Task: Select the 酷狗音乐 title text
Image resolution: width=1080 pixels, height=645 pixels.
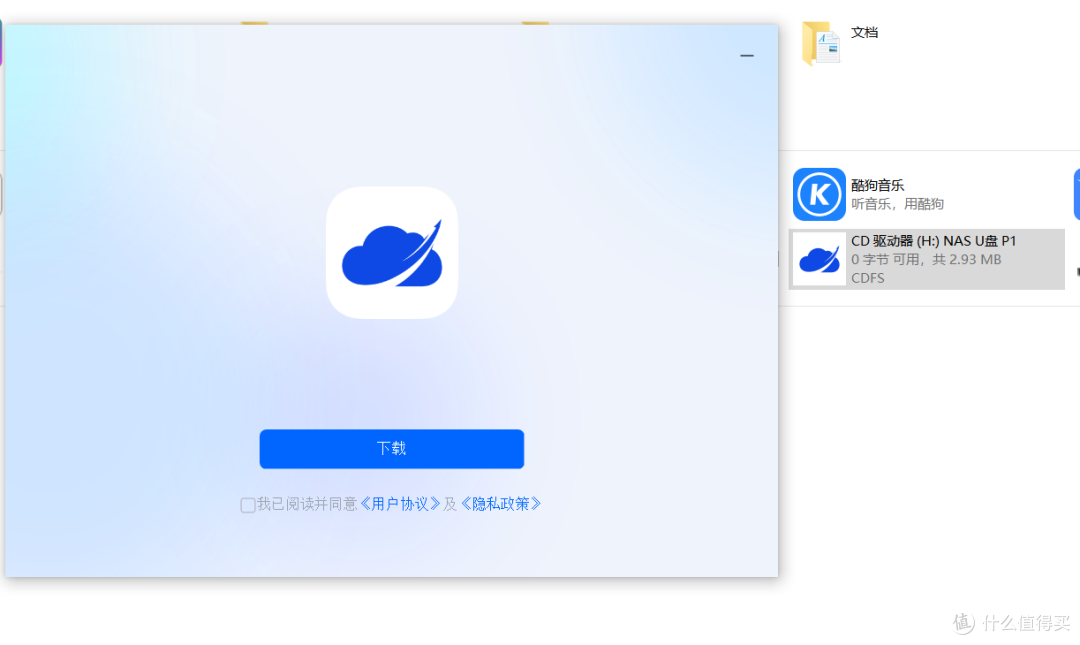Action: pyautogui.click(x=878, y=185)
